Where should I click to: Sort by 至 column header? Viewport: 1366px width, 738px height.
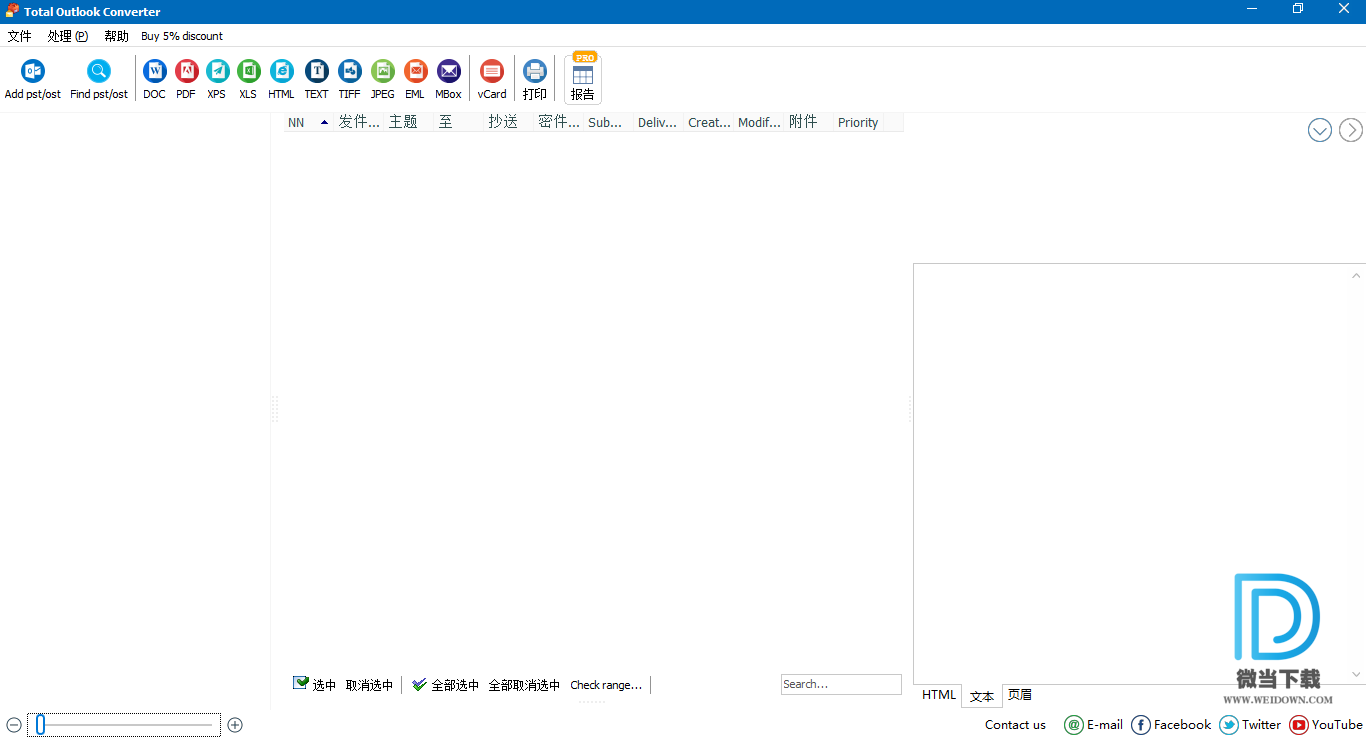click(459, 122)
